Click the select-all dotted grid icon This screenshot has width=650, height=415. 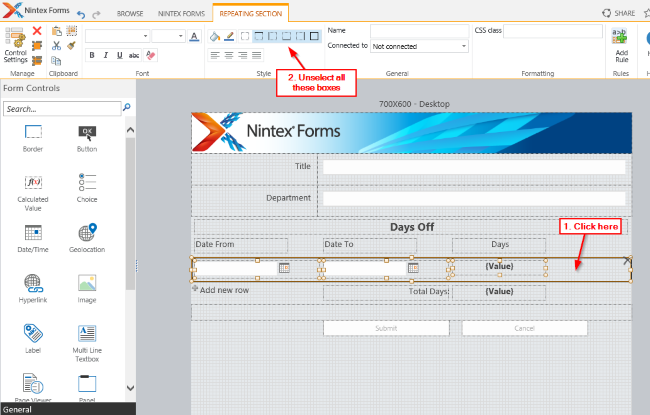point(72,31)
